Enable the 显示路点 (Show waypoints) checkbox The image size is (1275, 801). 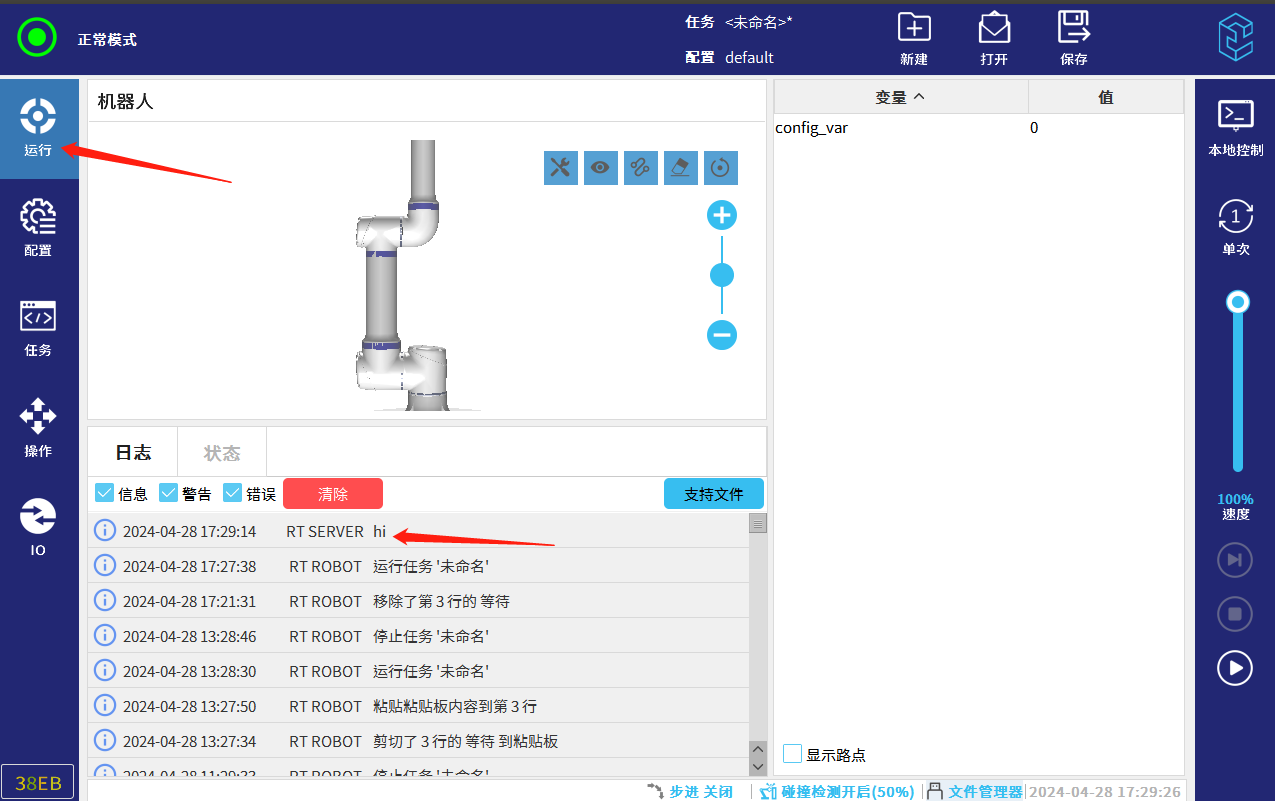(792, 754)
